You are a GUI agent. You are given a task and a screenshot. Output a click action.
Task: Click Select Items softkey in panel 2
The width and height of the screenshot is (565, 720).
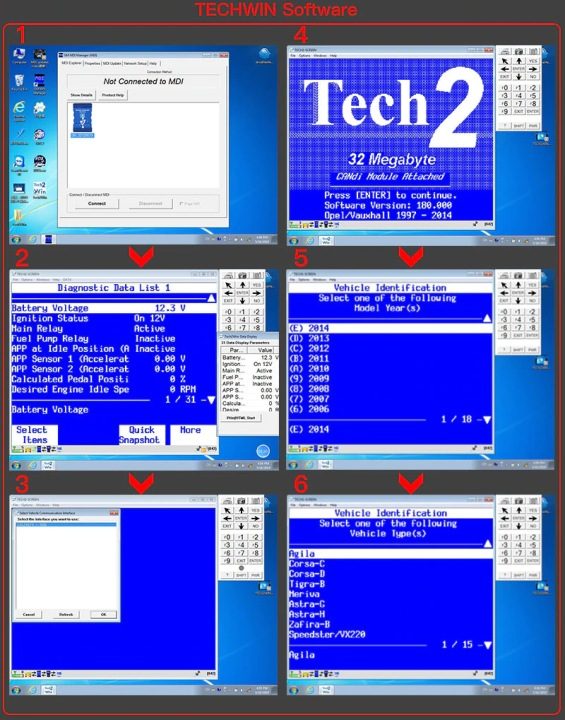[34, 435]
